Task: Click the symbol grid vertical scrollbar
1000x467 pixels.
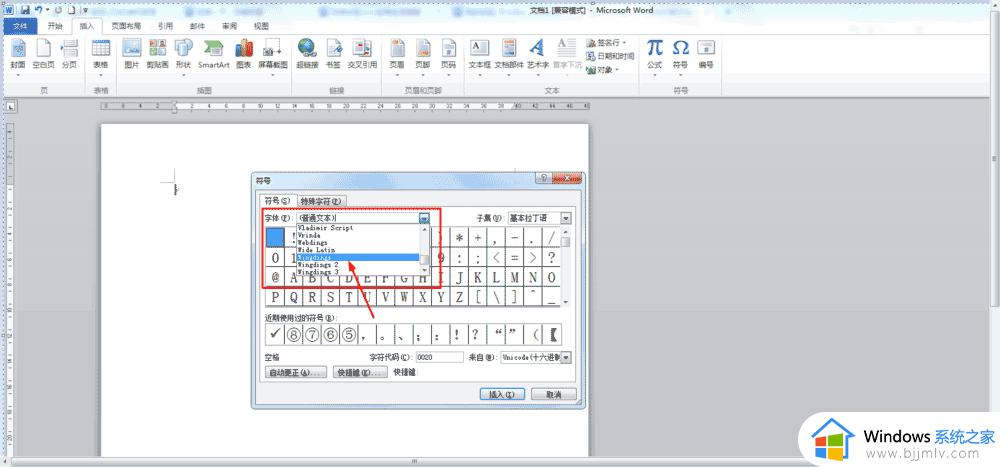Action: click(x=566, y=267)
